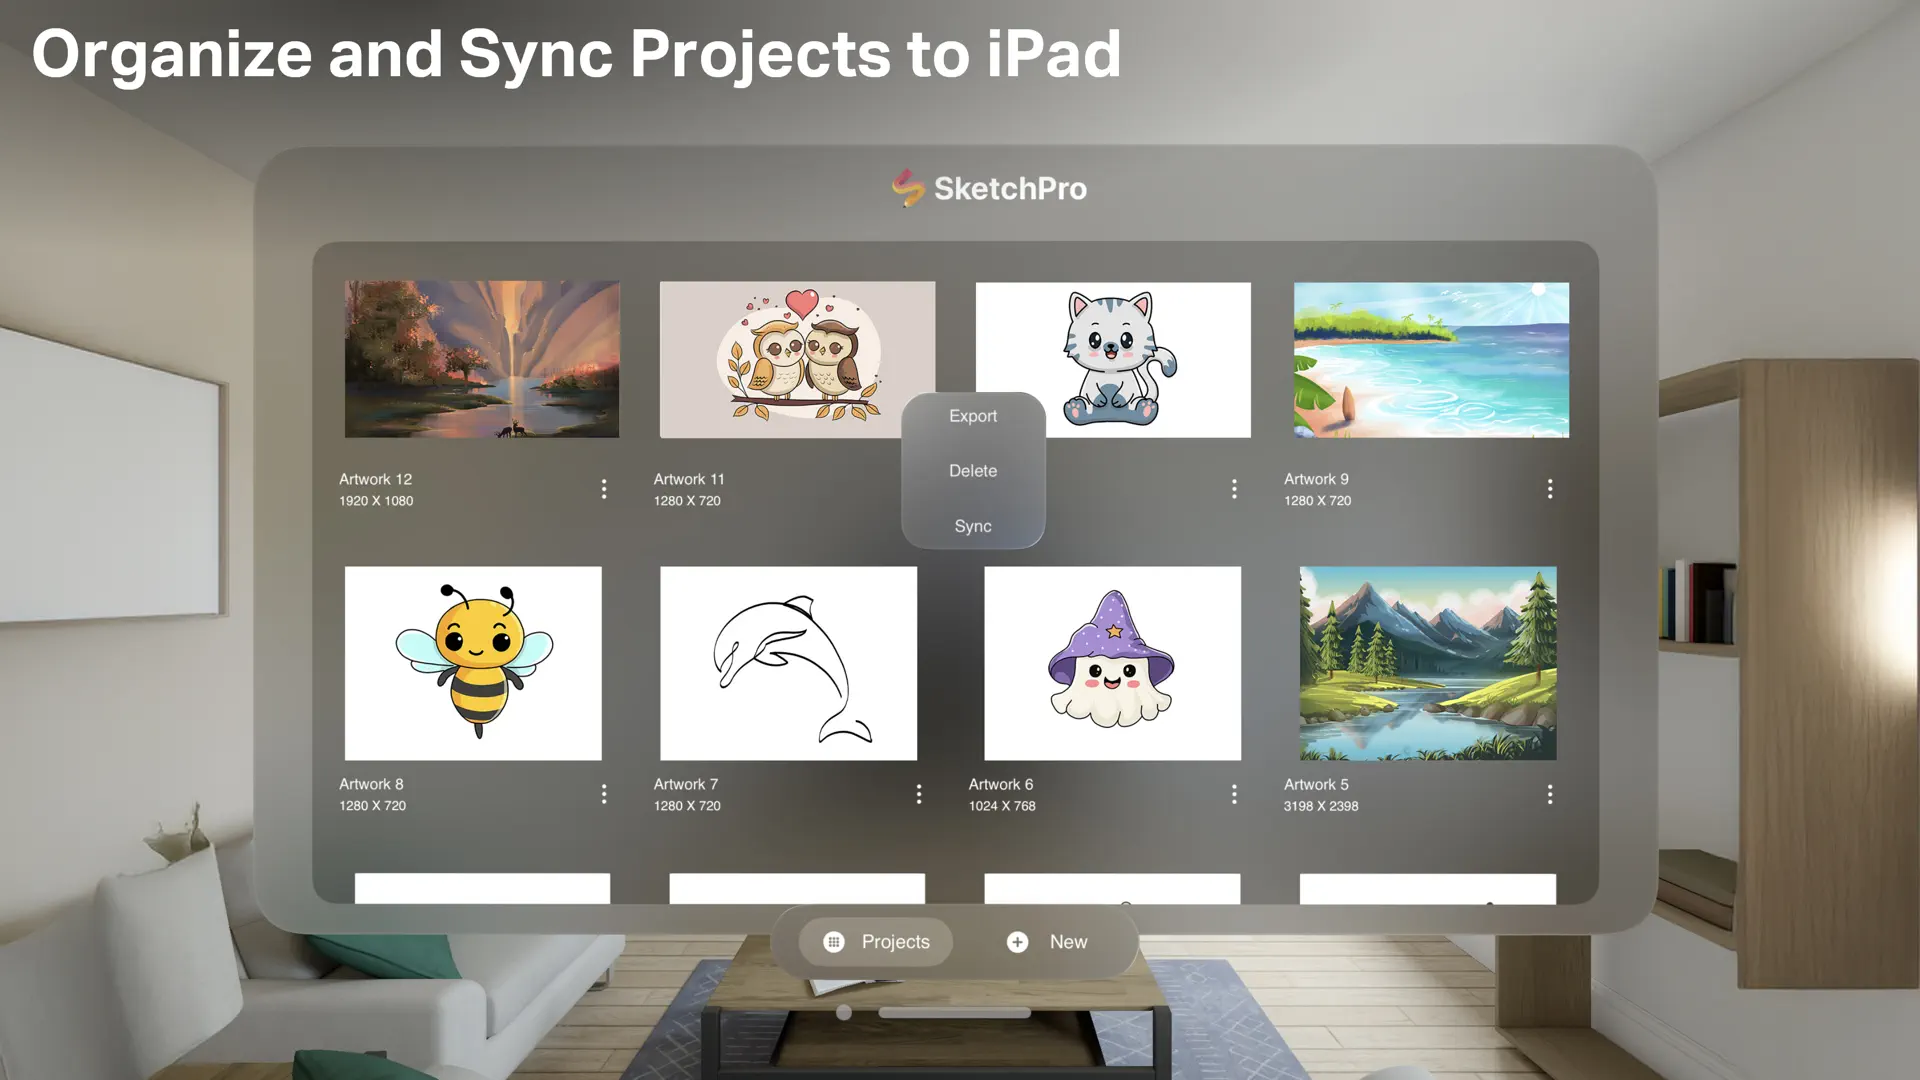Click the SketchPro logo icon
The height and width of the screenshot is (1080, 1920).
click(x=905, y=187)
